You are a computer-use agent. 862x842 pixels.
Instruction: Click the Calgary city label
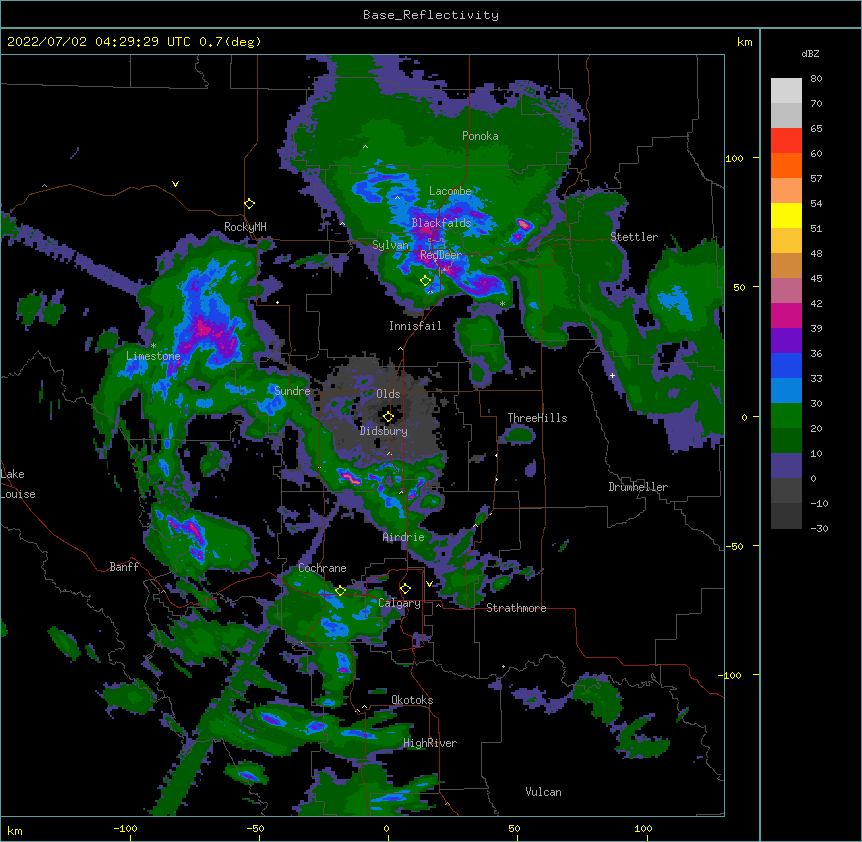click(400, 603)
